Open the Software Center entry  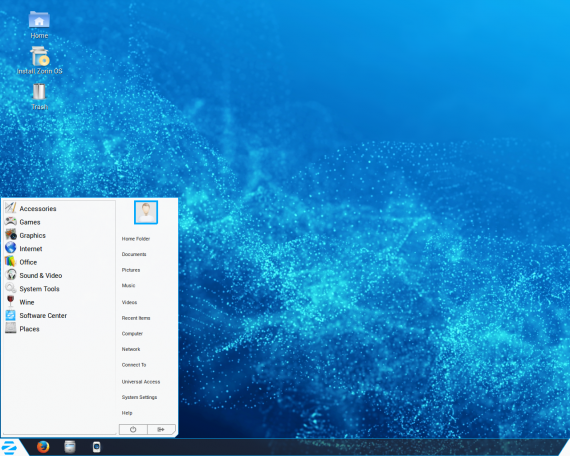36,316
